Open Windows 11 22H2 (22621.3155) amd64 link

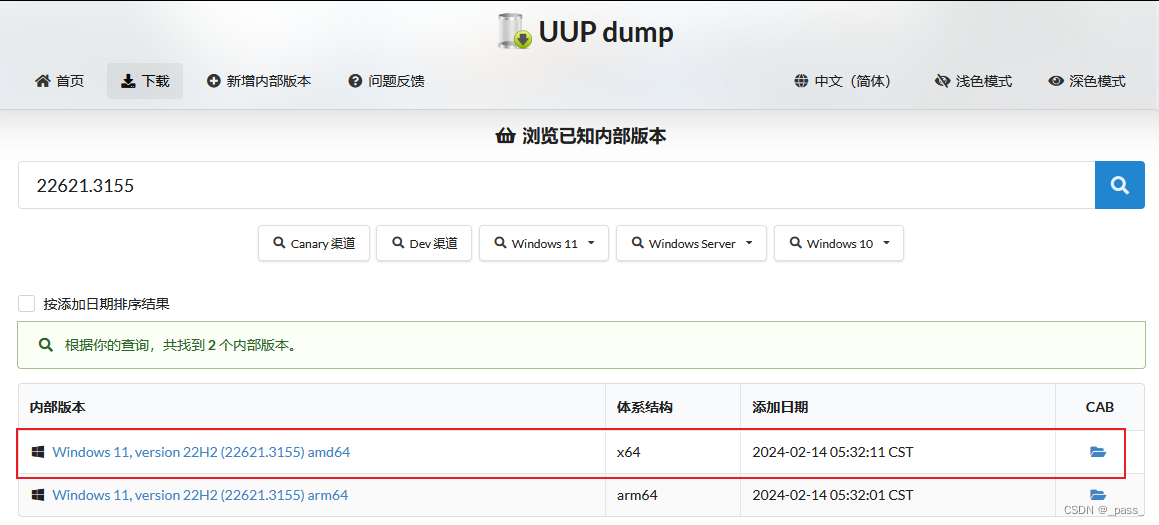click(x=201, y=451)
